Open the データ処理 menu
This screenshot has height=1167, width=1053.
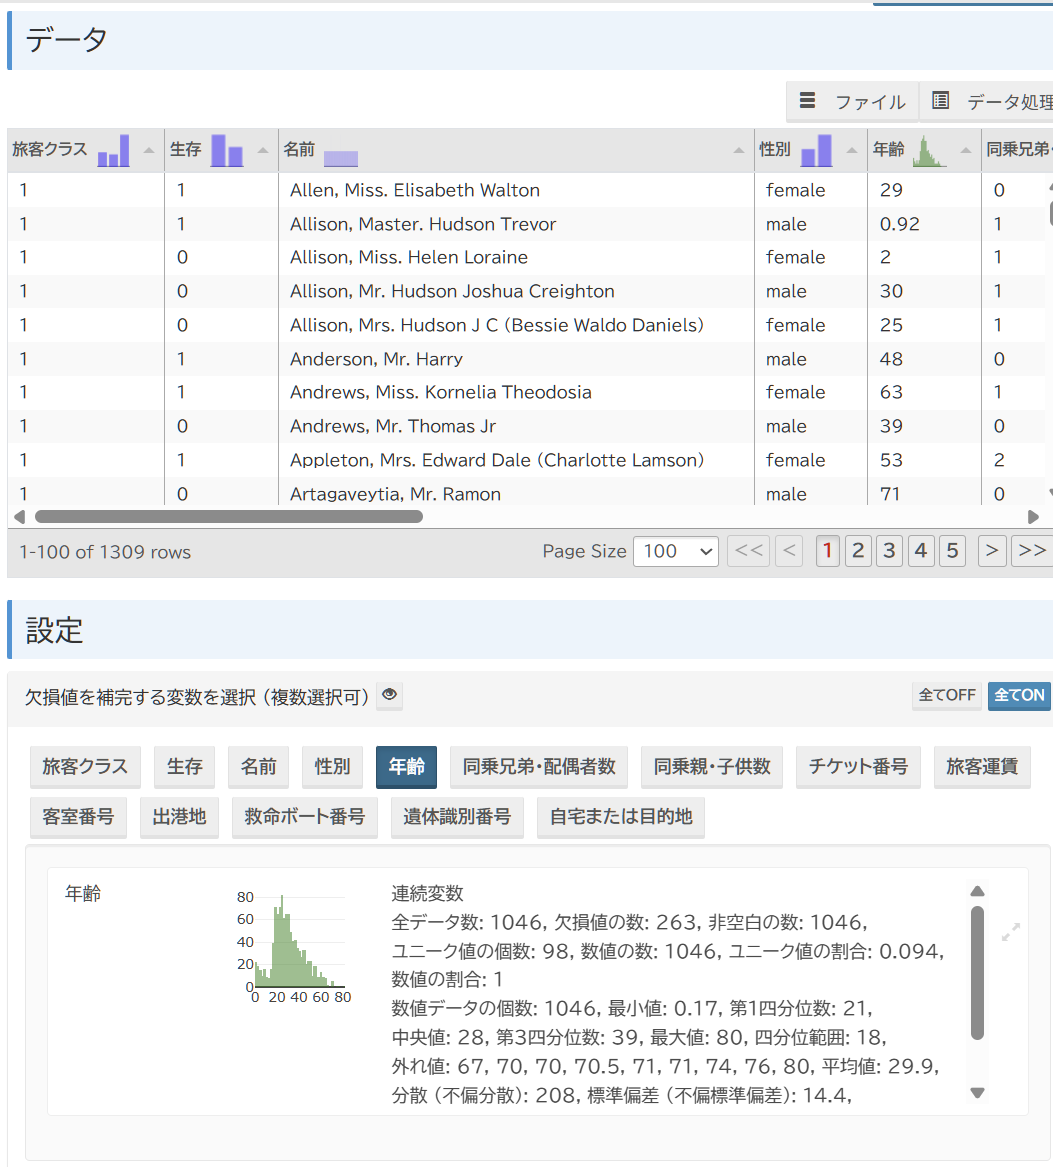pyautogui.click(x=992, y=102)
